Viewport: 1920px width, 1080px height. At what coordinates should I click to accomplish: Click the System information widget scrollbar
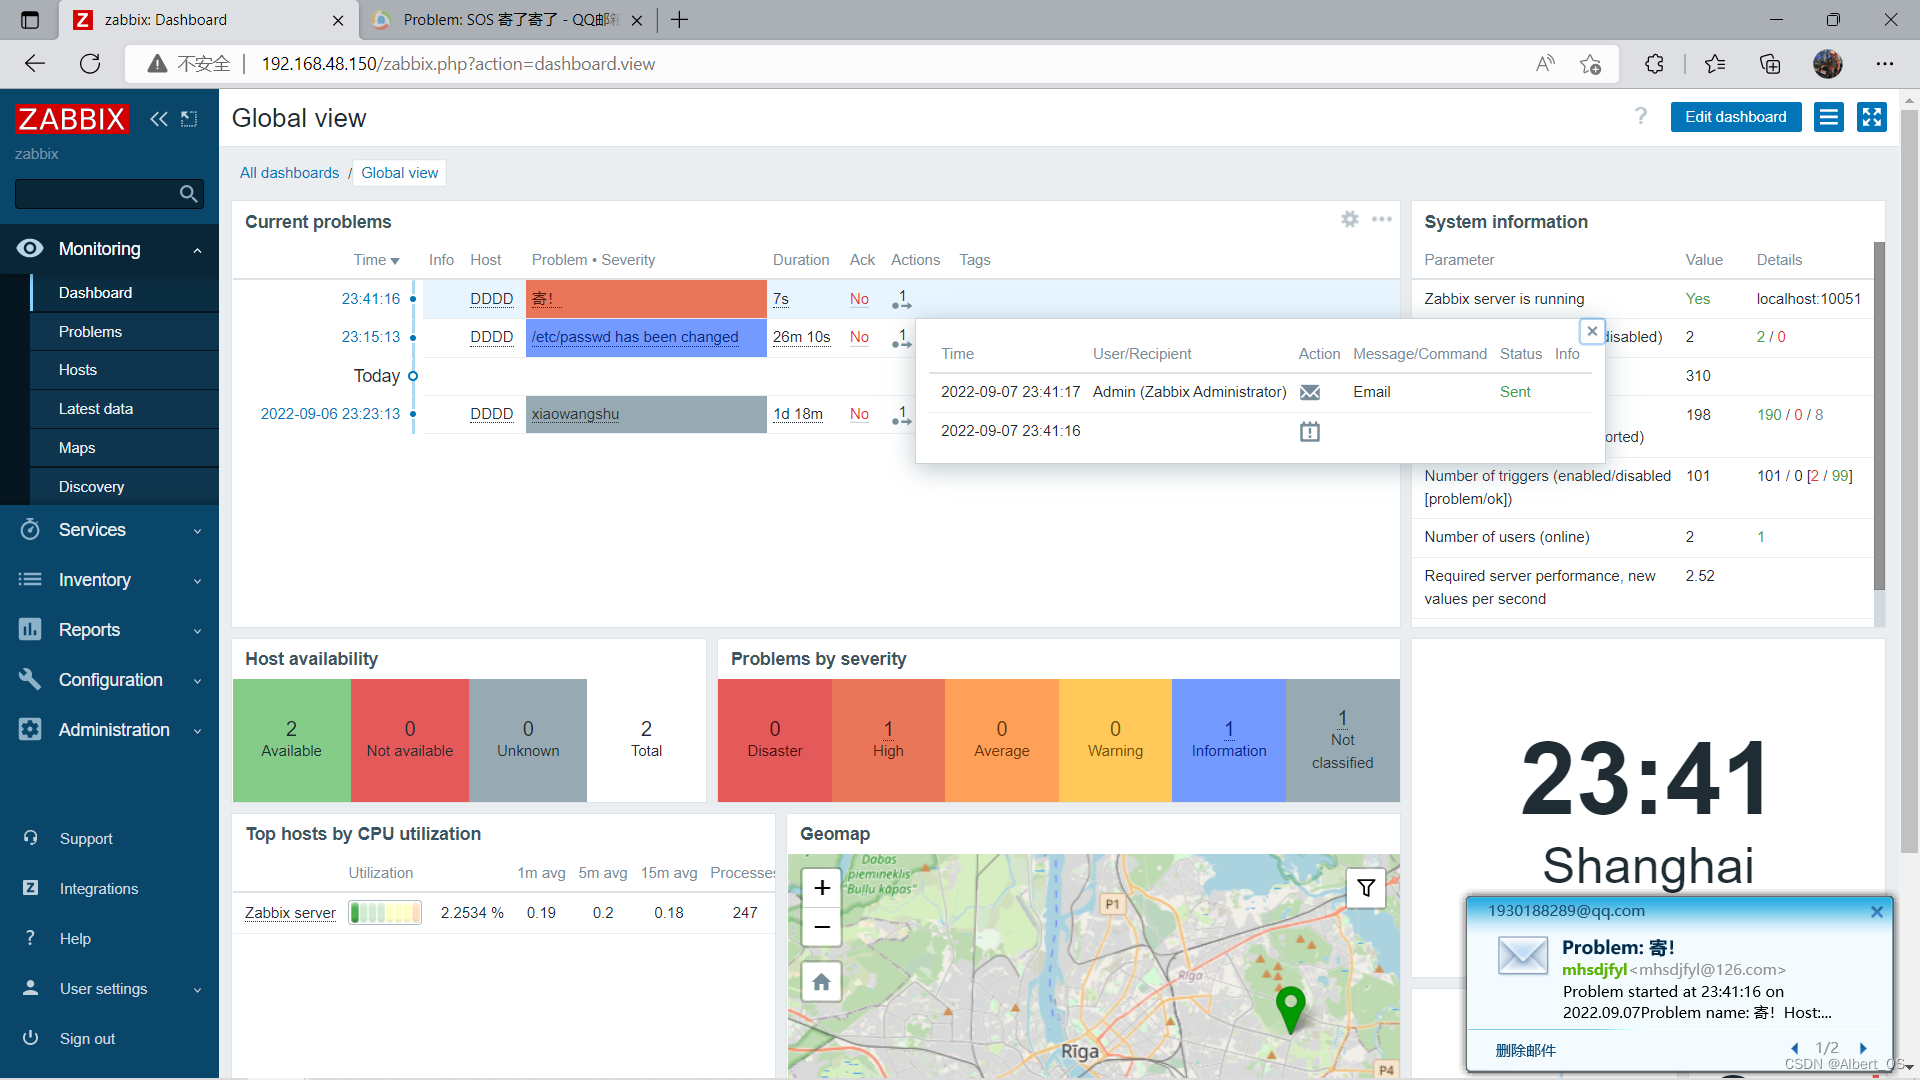click(x=1879, y=416)
